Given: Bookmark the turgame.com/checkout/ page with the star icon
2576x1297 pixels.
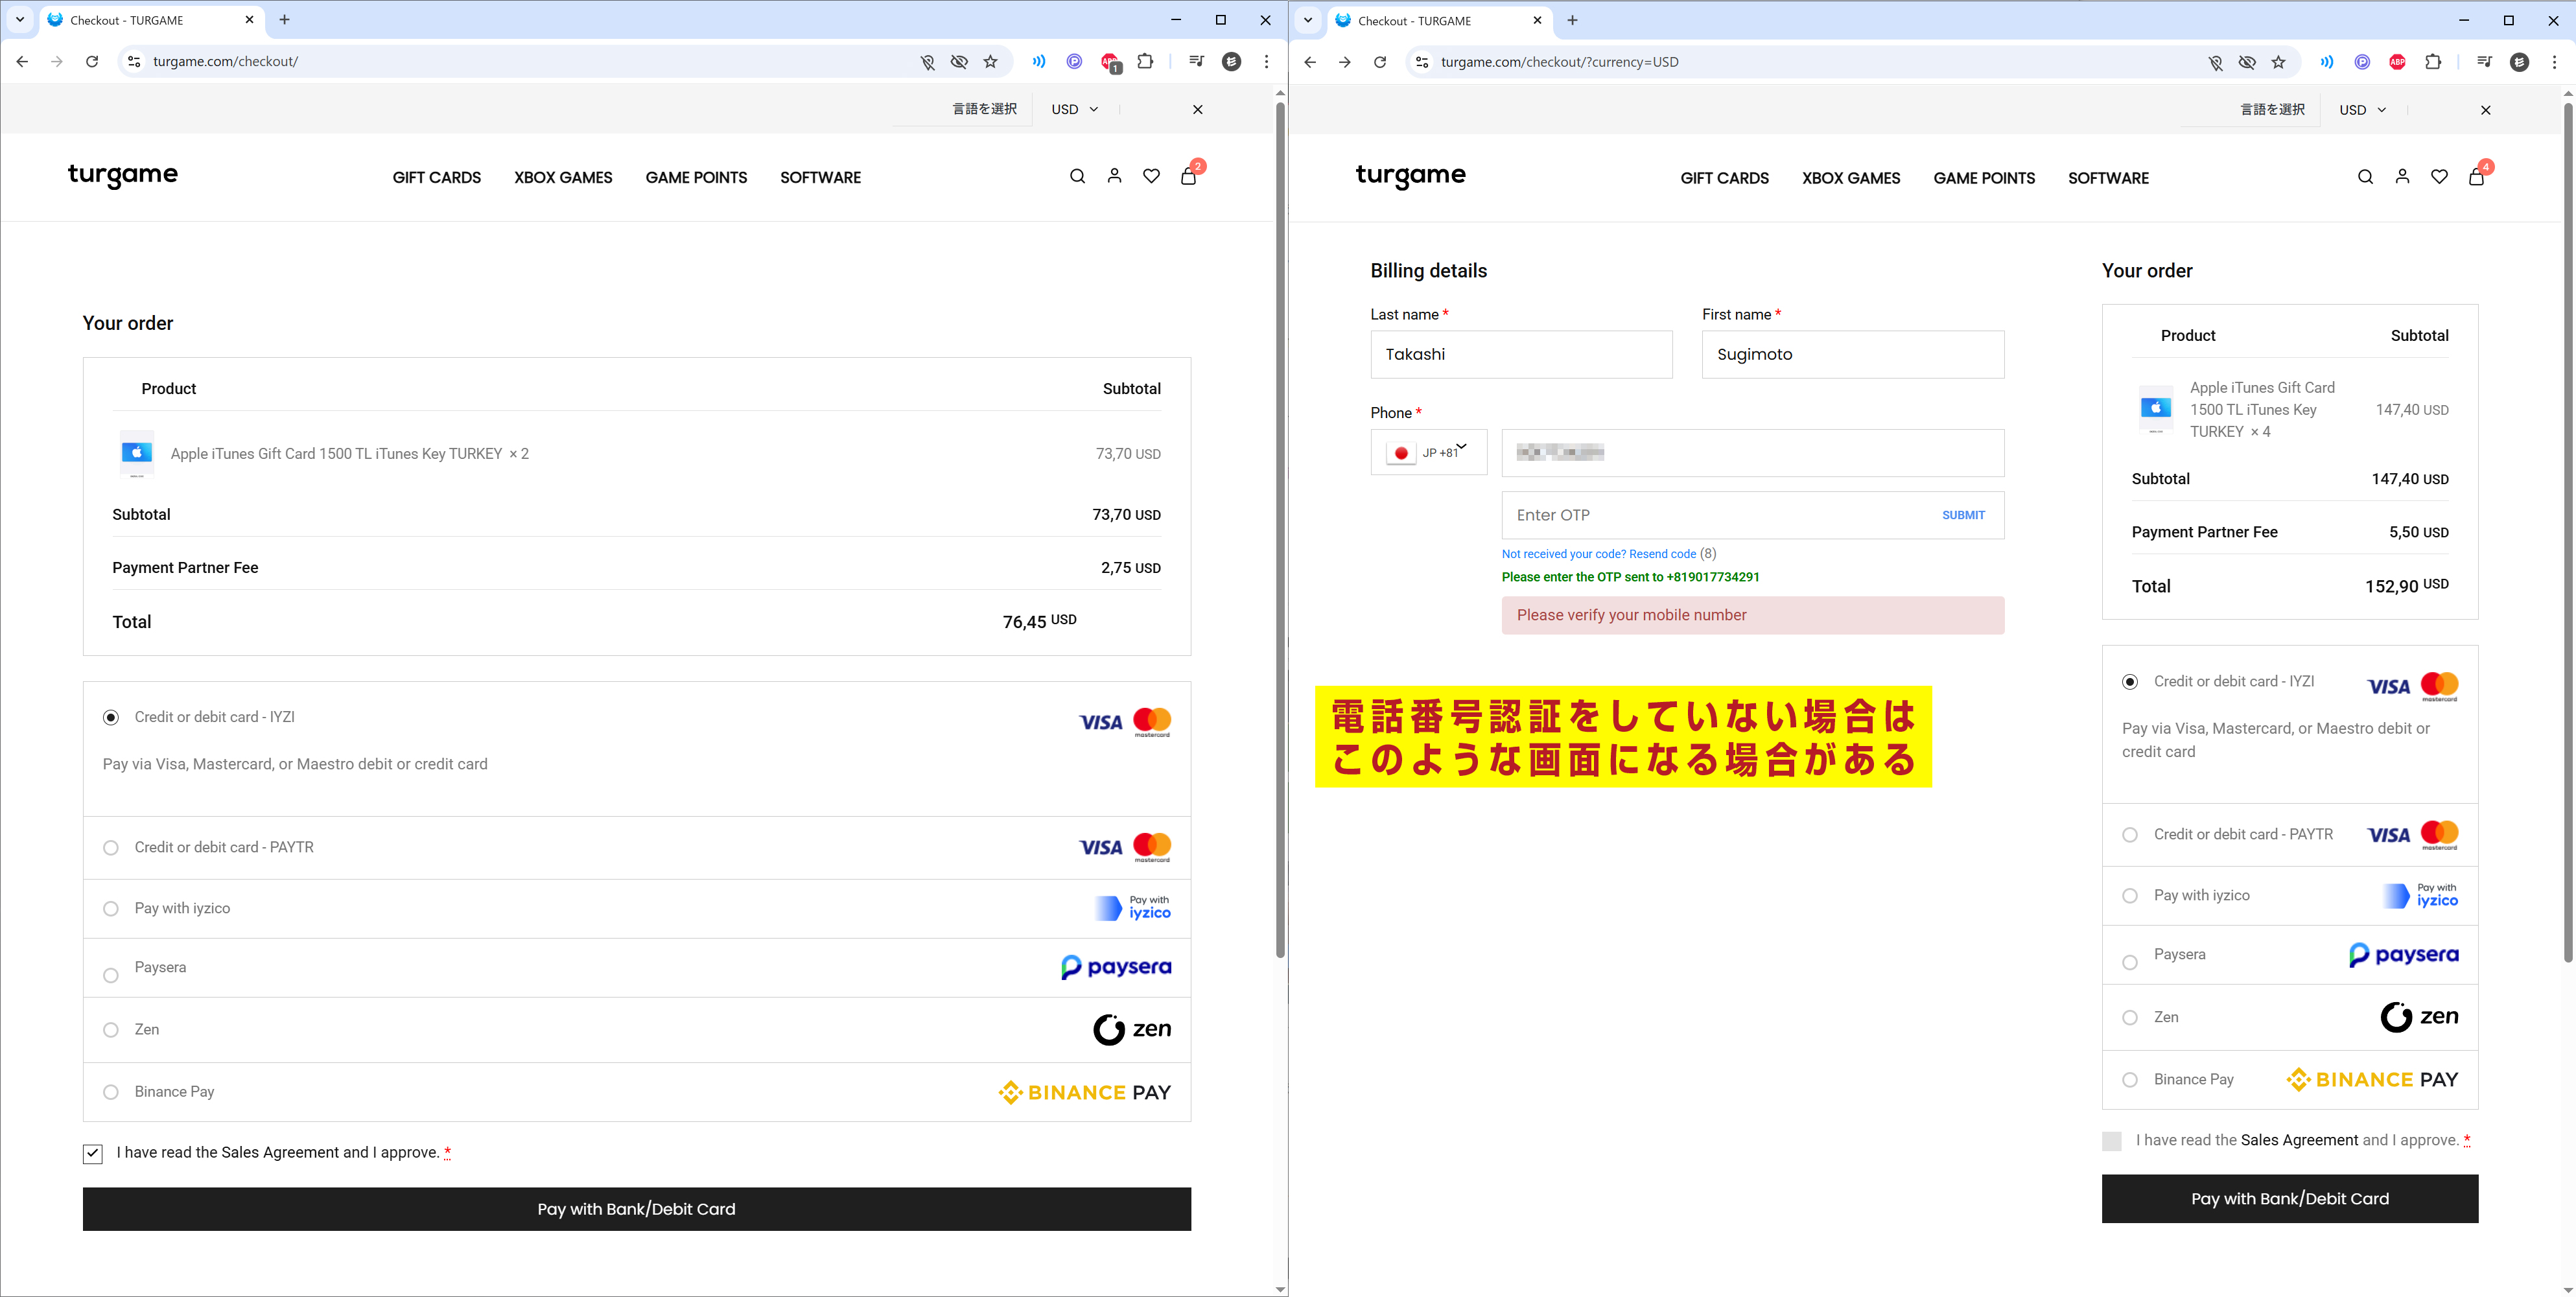Looking at the screenshot, I should 990,62.
